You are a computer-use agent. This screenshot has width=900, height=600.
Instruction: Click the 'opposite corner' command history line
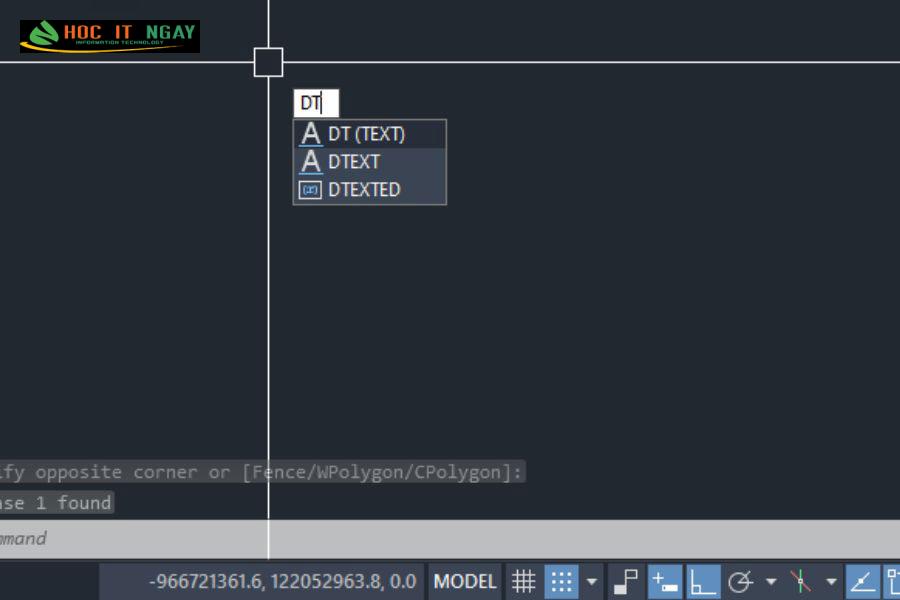pos(262,472)
